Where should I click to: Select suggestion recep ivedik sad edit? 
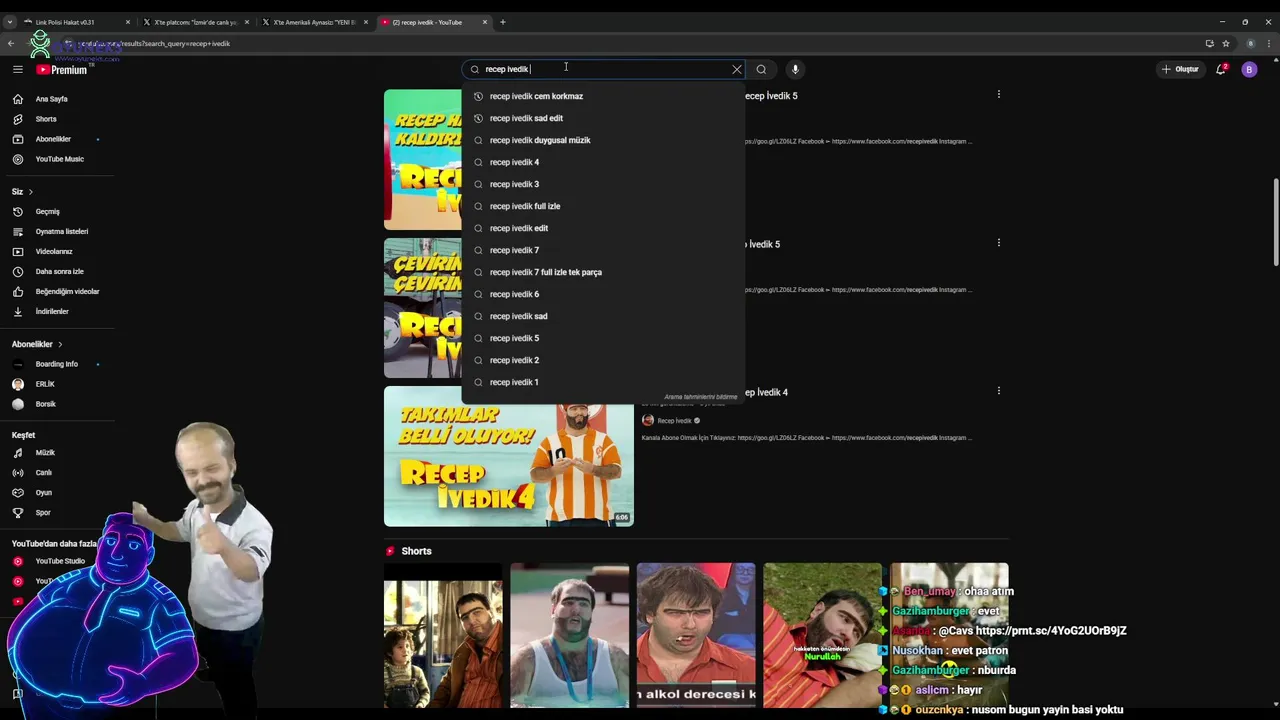[603, 118]
